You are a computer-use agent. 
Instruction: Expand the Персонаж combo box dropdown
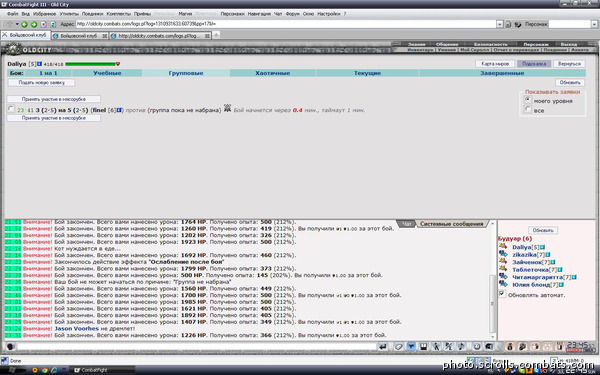coord(595,24)
